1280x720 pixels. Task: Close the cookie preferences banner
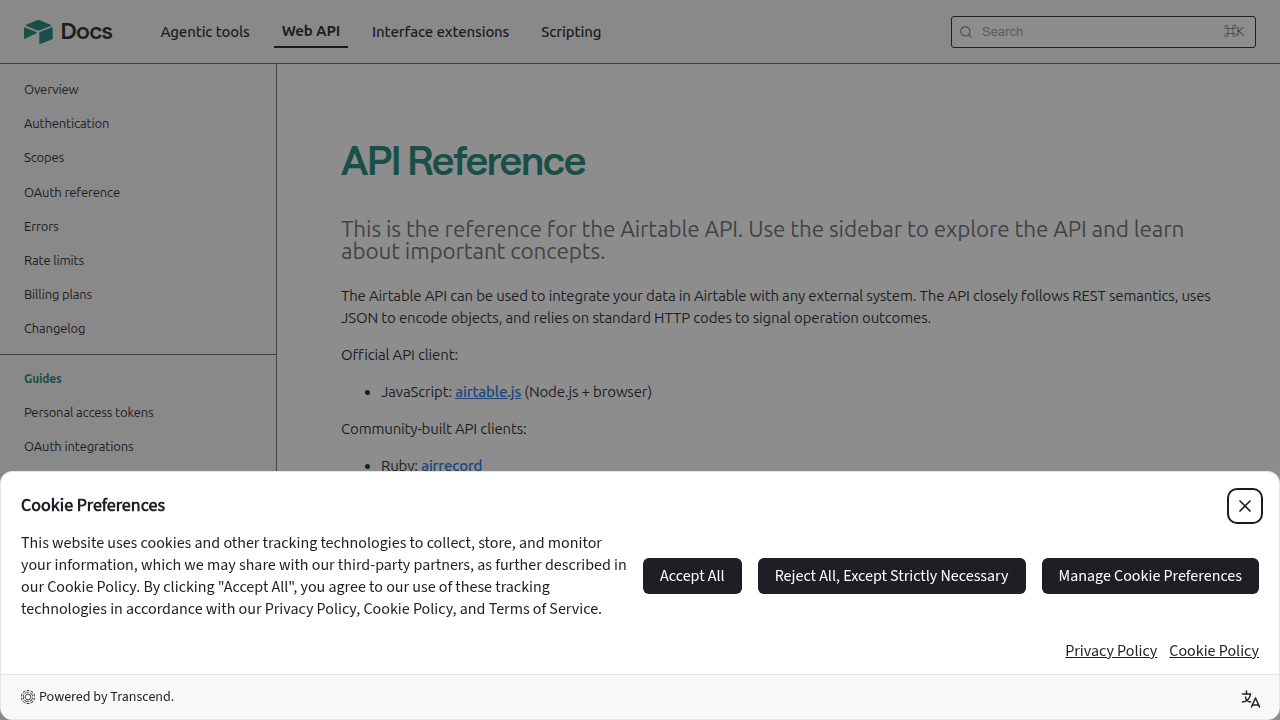pyautogui.click(x=1245, y=506)
